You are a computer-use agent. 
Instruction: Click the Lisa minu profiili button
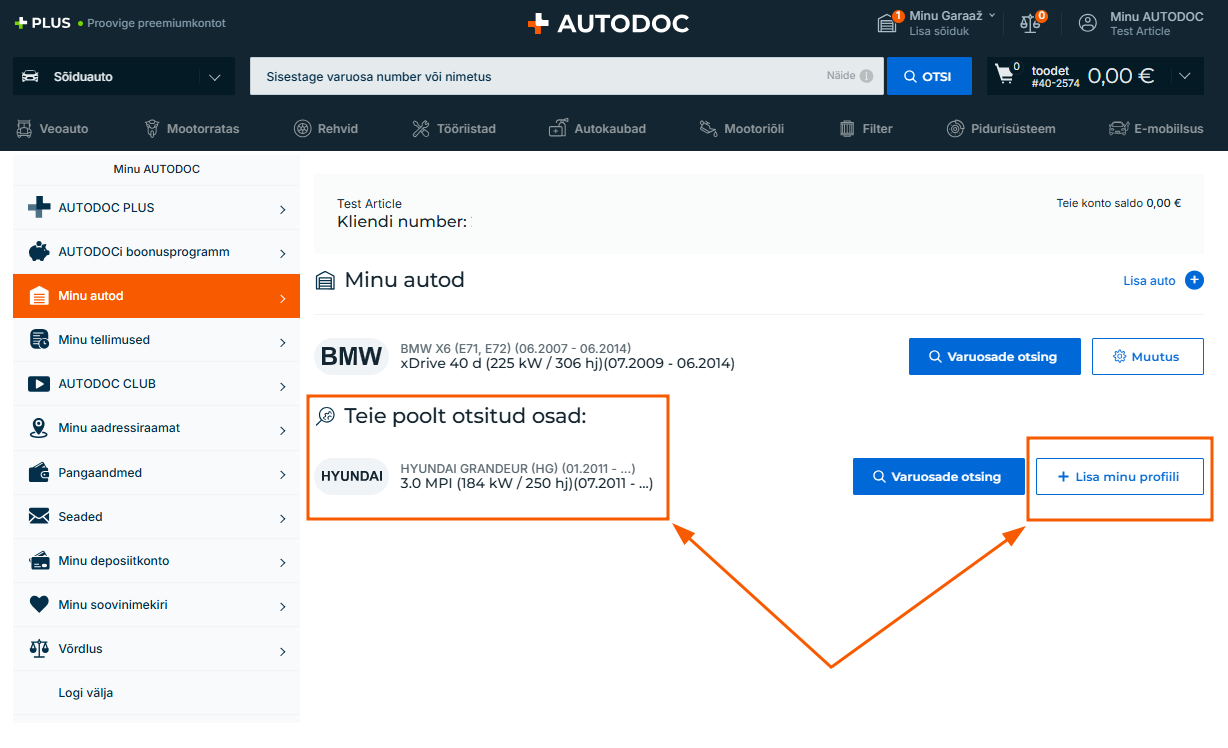[1118, 477]
